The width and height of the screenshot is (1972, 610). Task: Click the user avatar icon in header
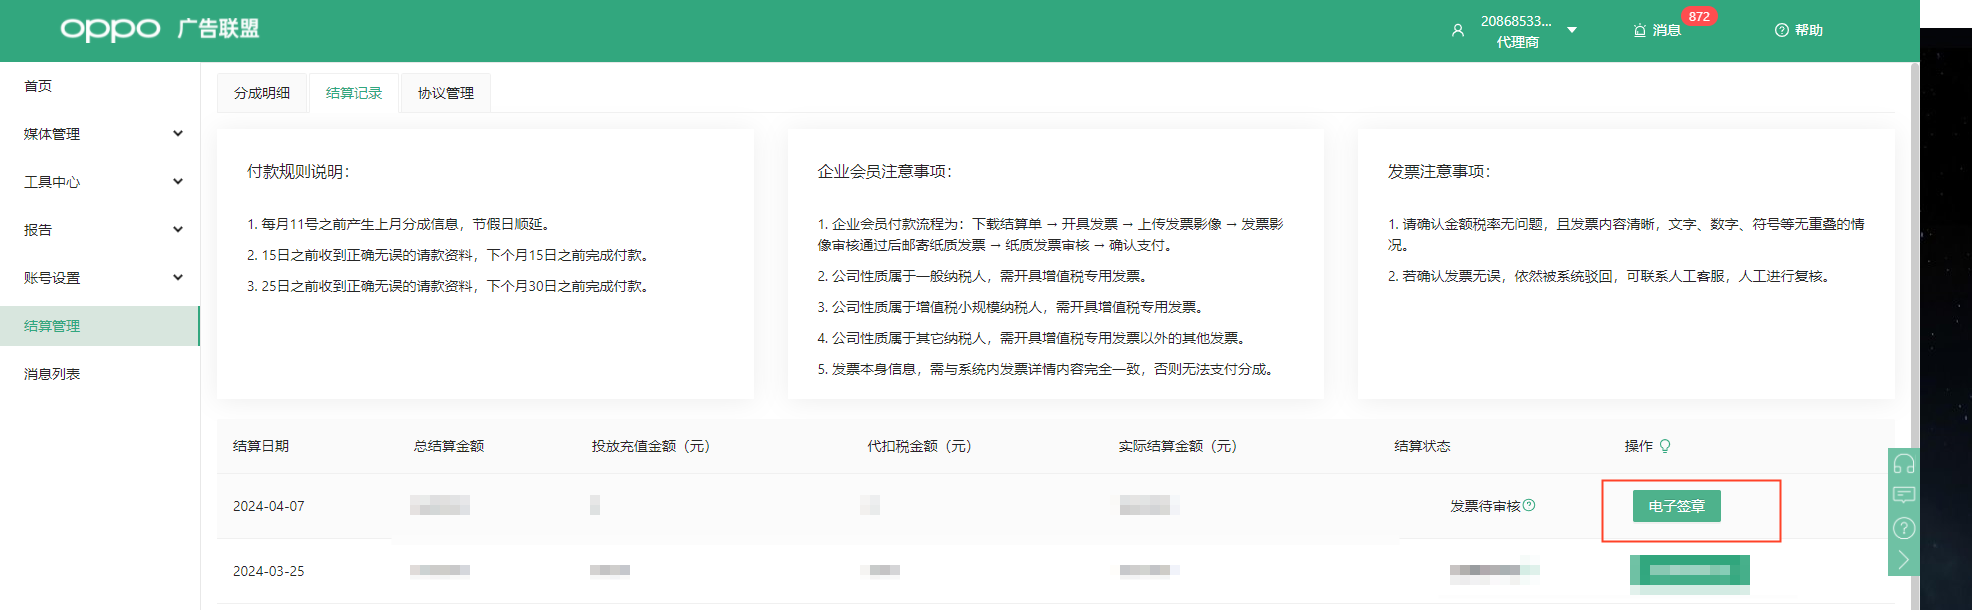1457,31
